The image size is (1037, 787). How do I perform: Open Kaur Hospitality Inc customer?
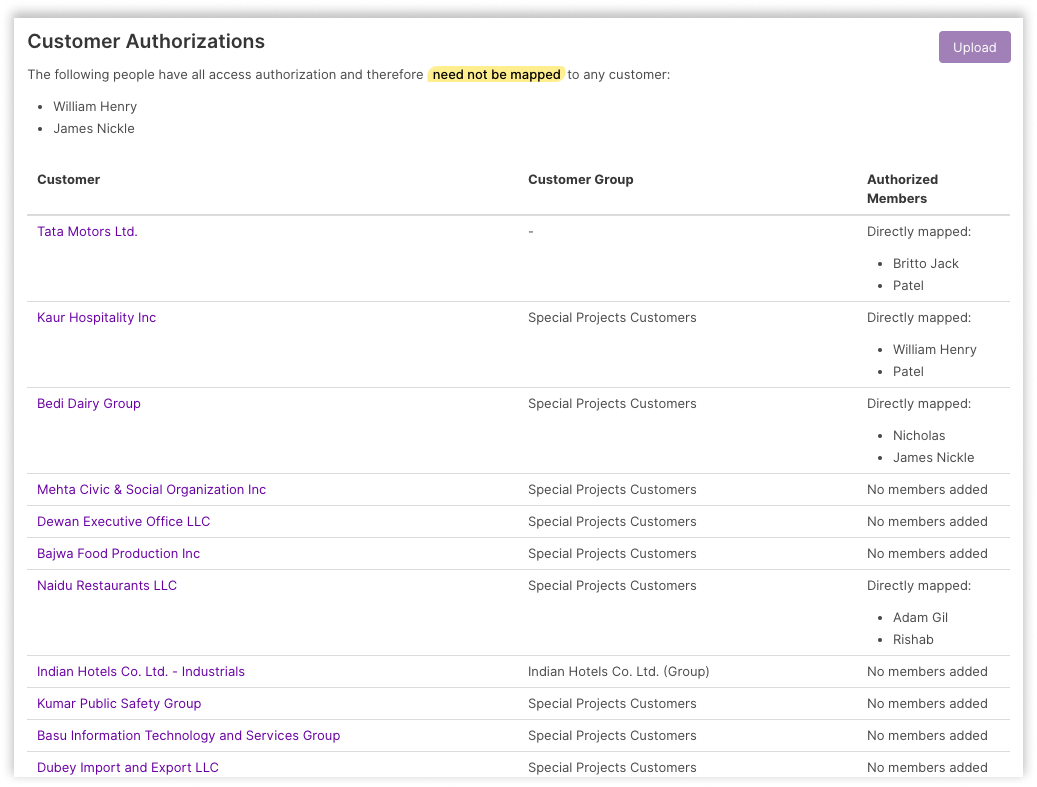click(x=96, y=317)
